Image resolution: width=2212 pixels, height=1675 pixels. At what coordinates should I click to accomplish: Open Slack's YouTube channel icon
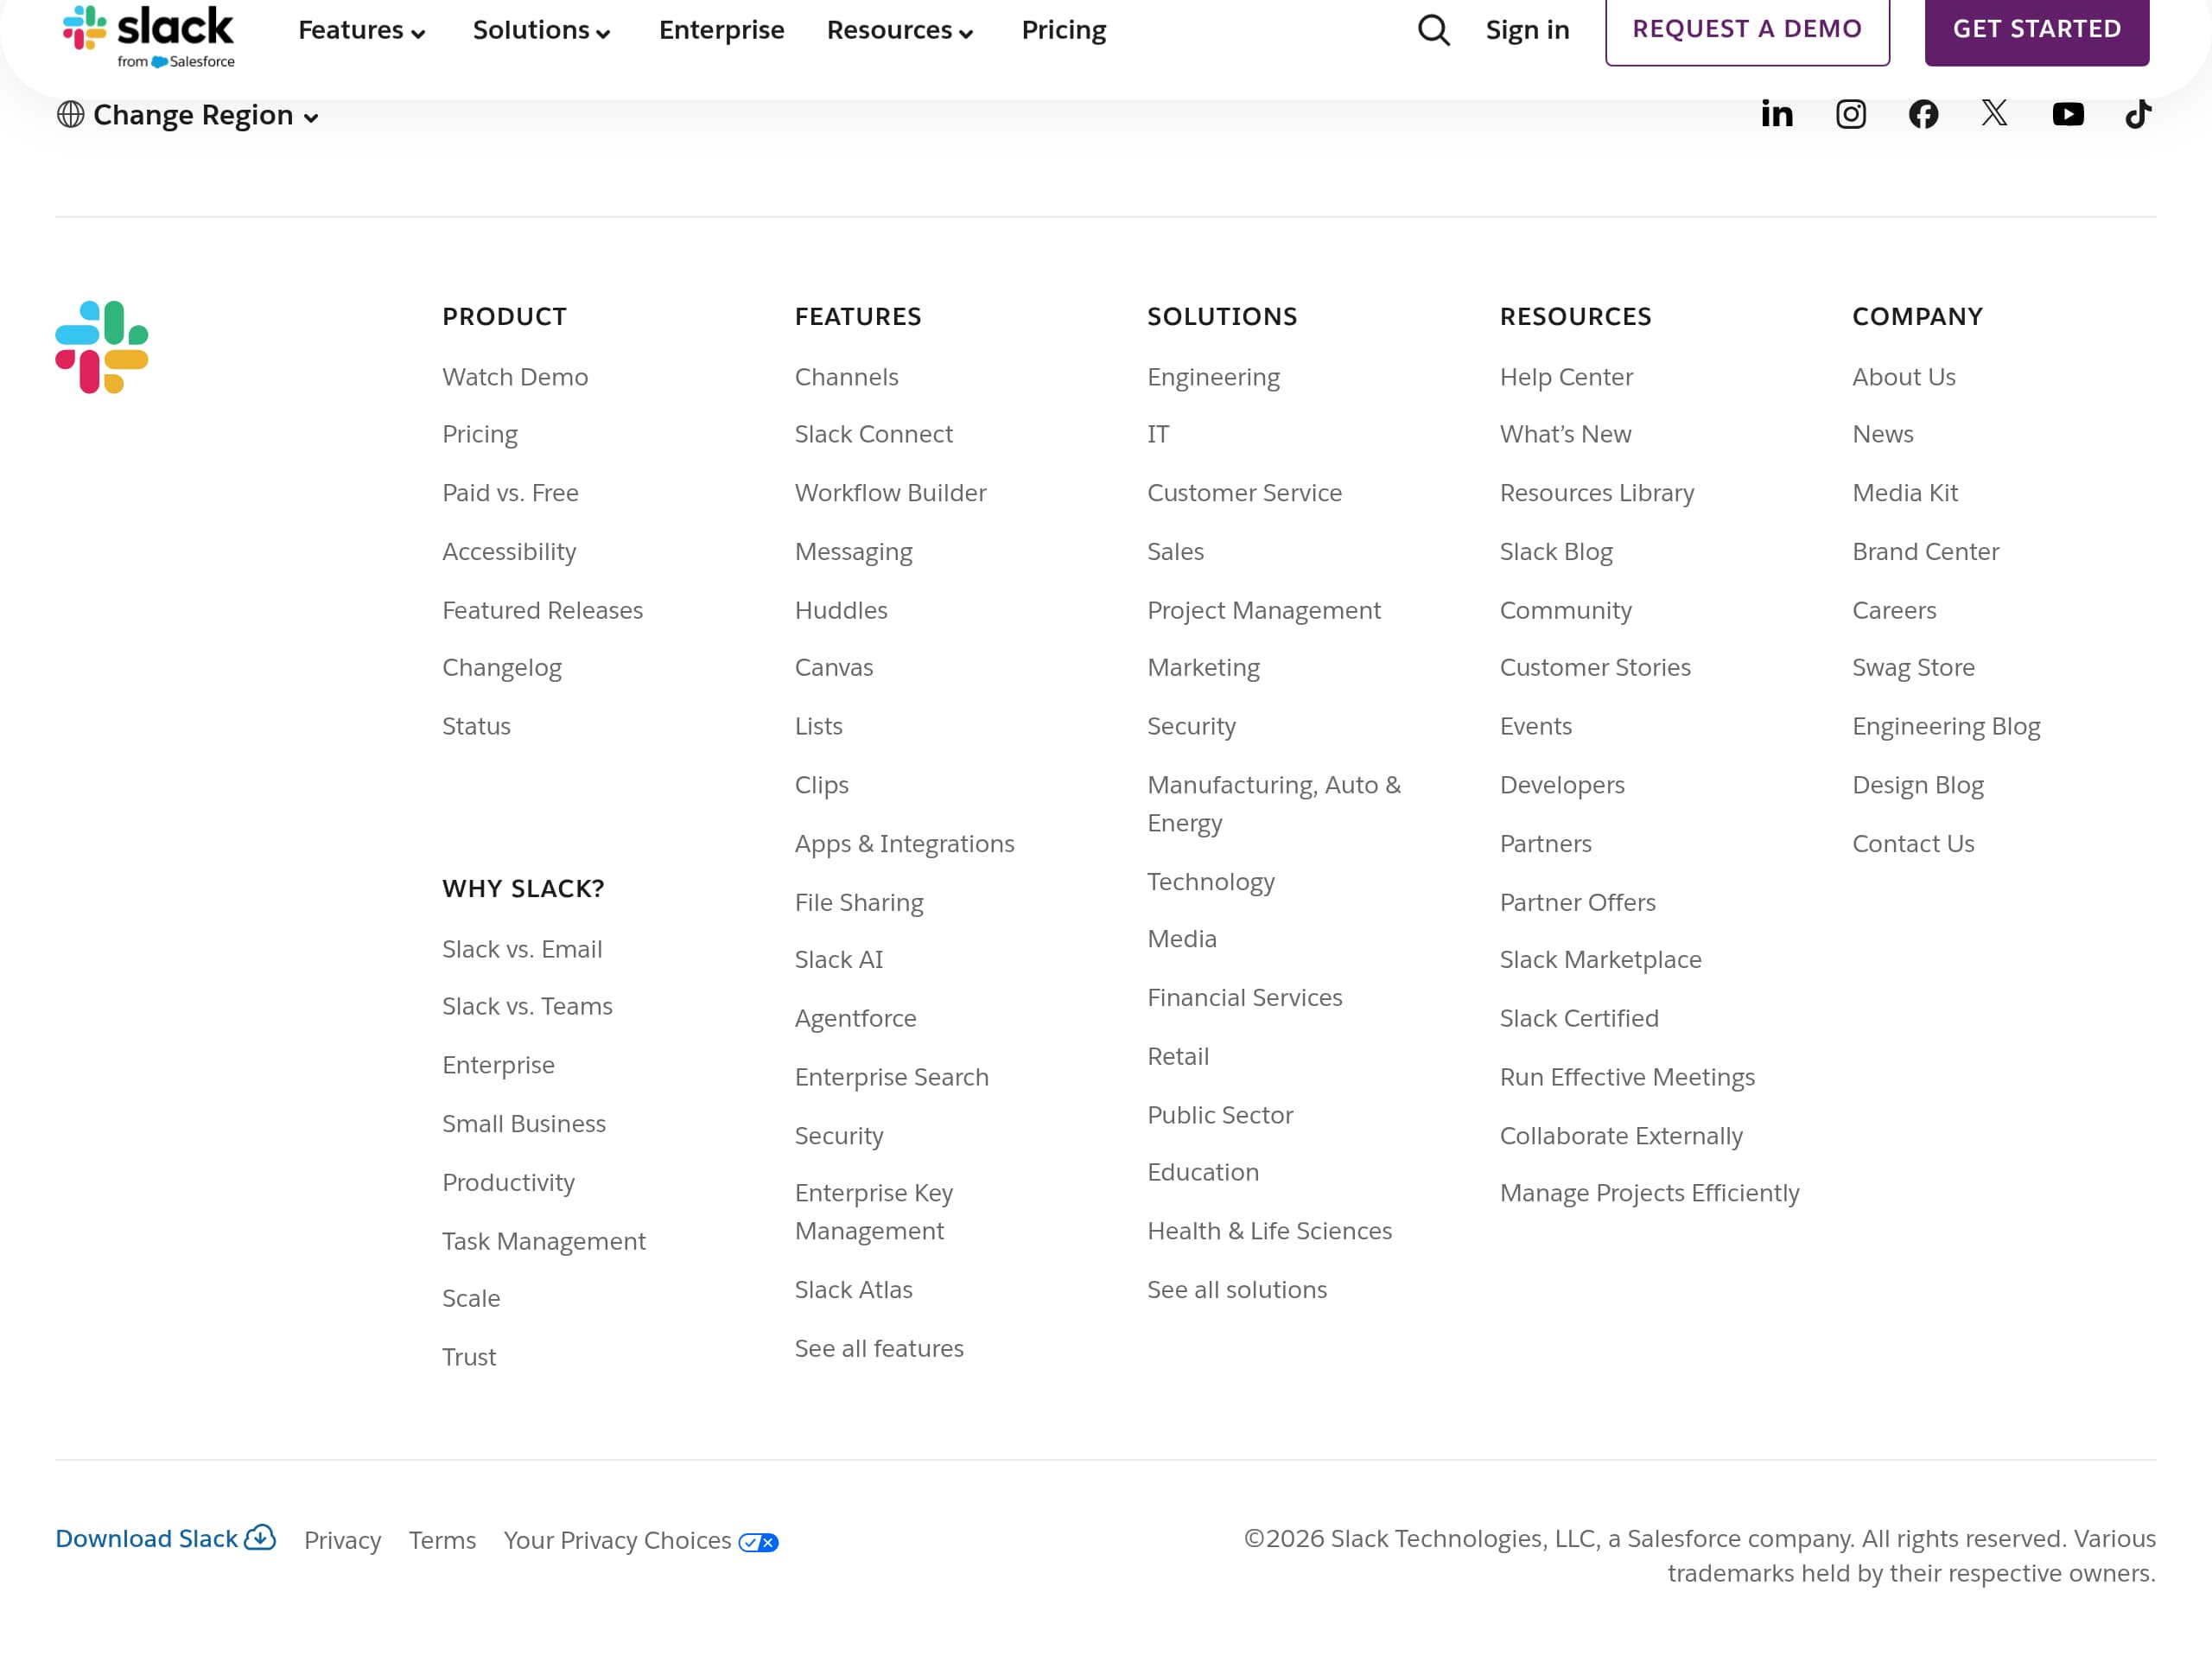[x=2068, y=114]
